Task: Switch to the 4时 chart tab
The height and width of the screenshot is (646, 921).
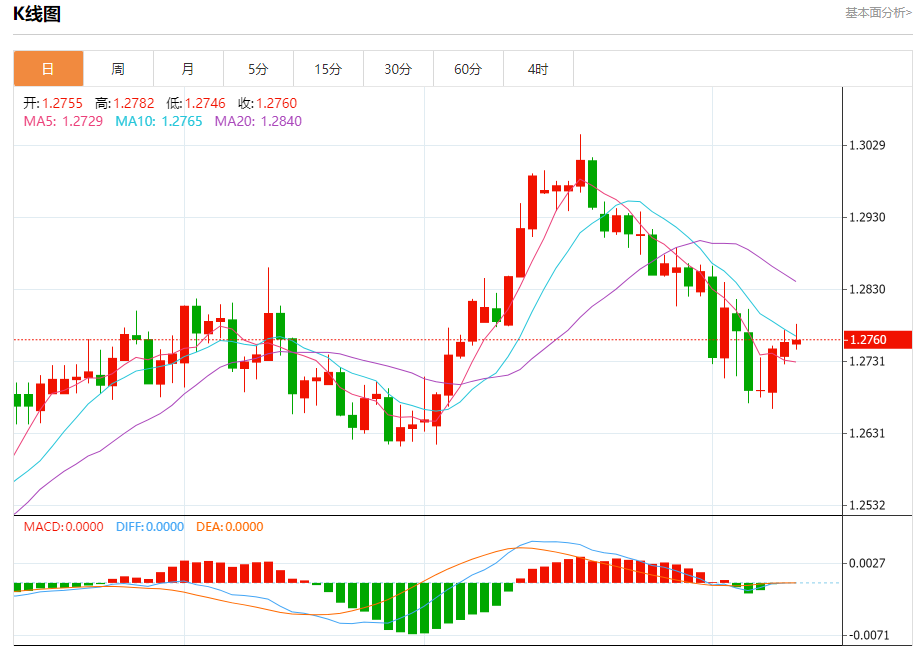Action: [538, 69]
